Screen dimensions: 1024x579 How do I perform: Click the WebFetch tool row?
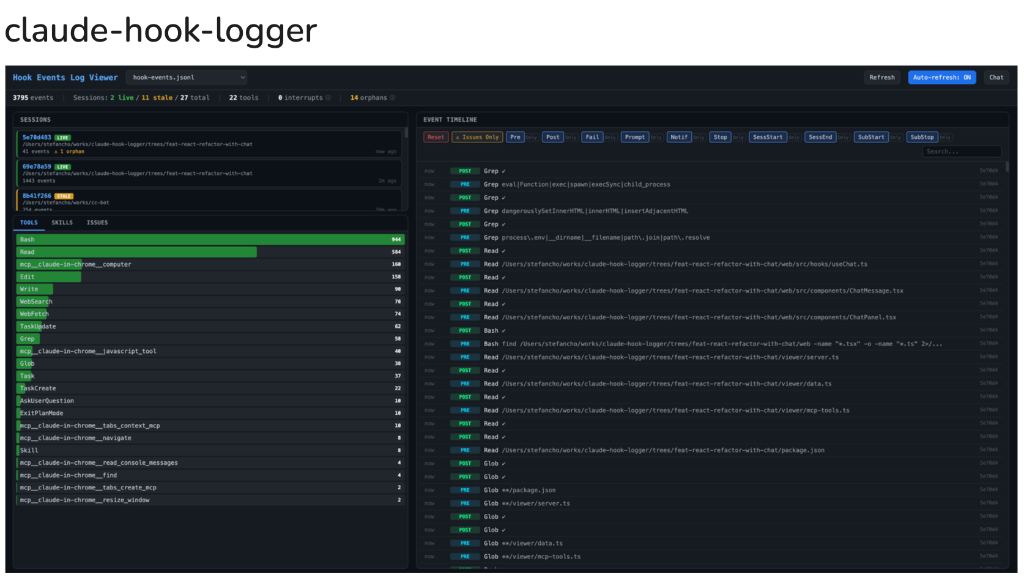pyautogui.click(x=210, y=314)
